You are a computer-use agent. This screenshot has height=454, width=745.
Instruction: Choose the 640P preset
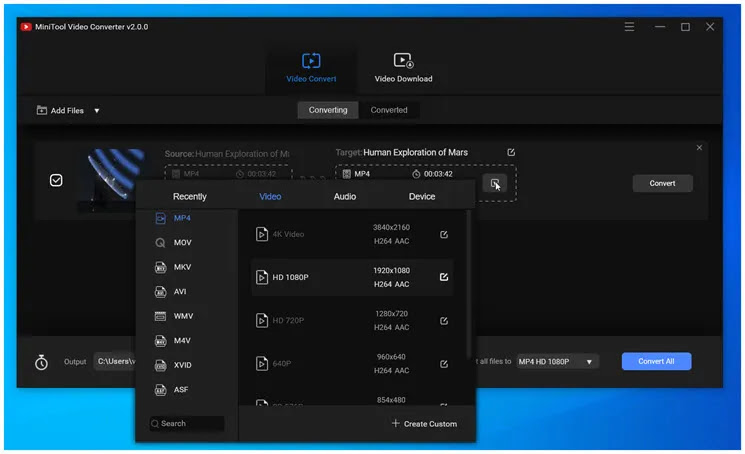pyautogui.click(x=352, y=364)
